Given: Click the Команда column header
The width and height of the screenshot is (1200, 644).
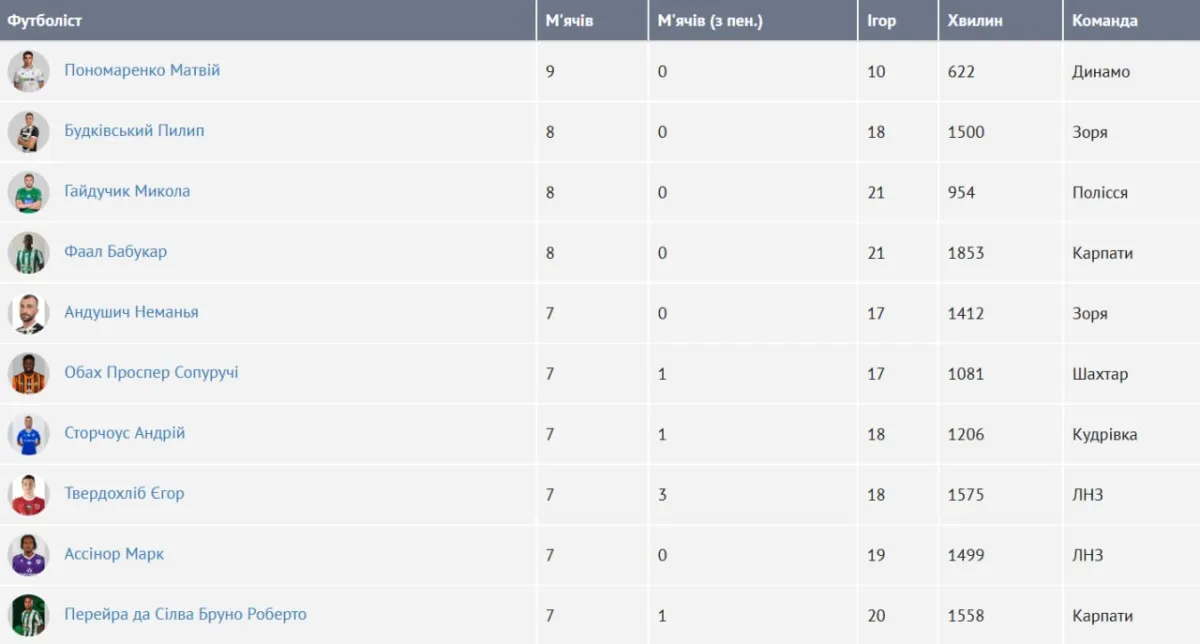Looking at the screenshot, I should click(1104, 20).
